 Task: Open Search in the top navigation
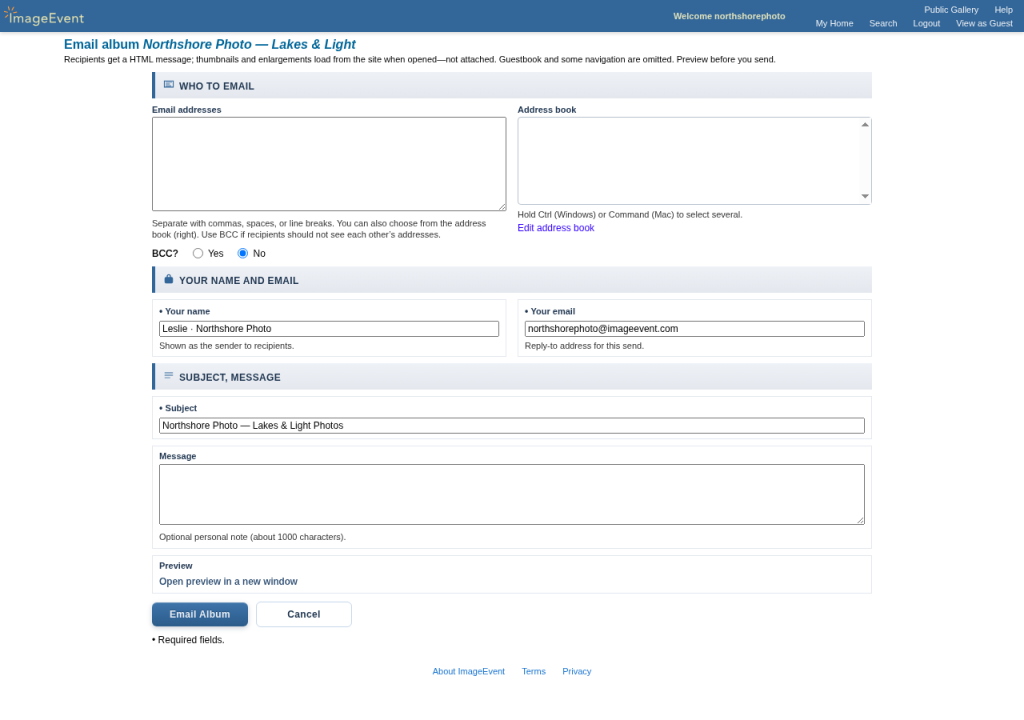(x=883, y=24)
